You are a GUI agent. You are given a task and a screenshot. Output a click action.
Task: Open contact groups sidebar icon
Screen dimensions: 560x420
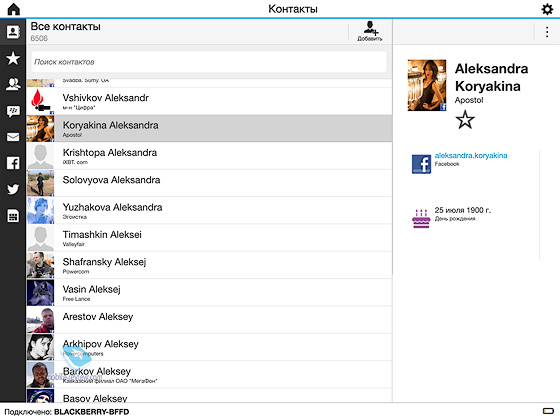coord(13,84)
